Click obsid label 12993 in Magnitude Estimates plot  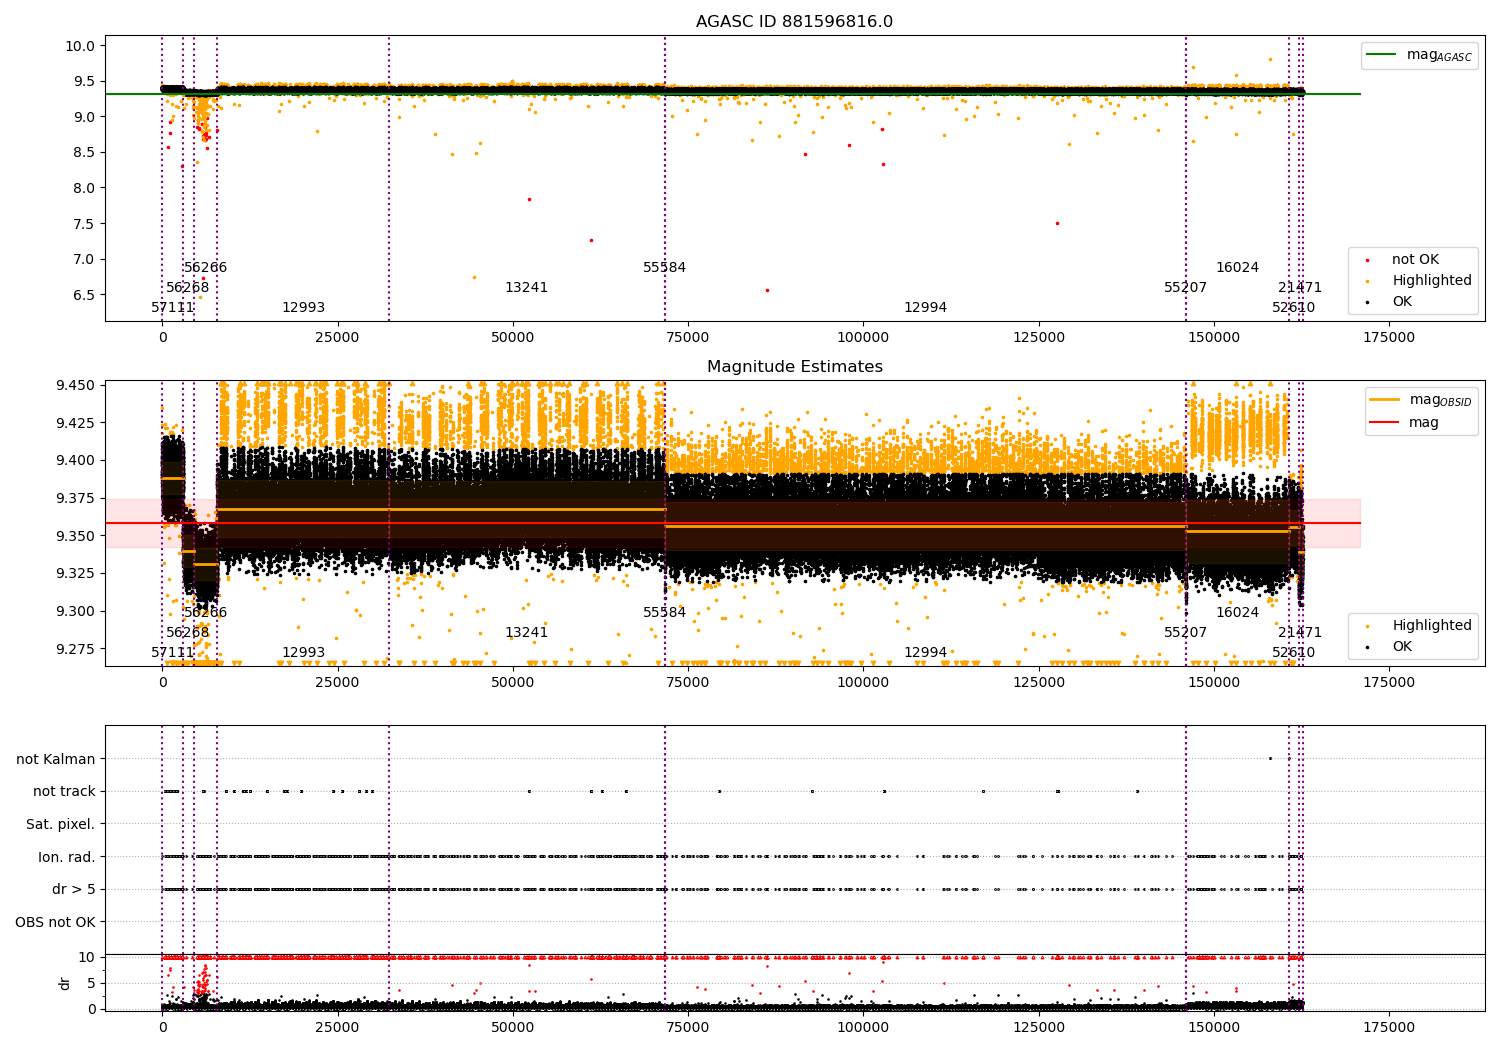click(303, 653)
